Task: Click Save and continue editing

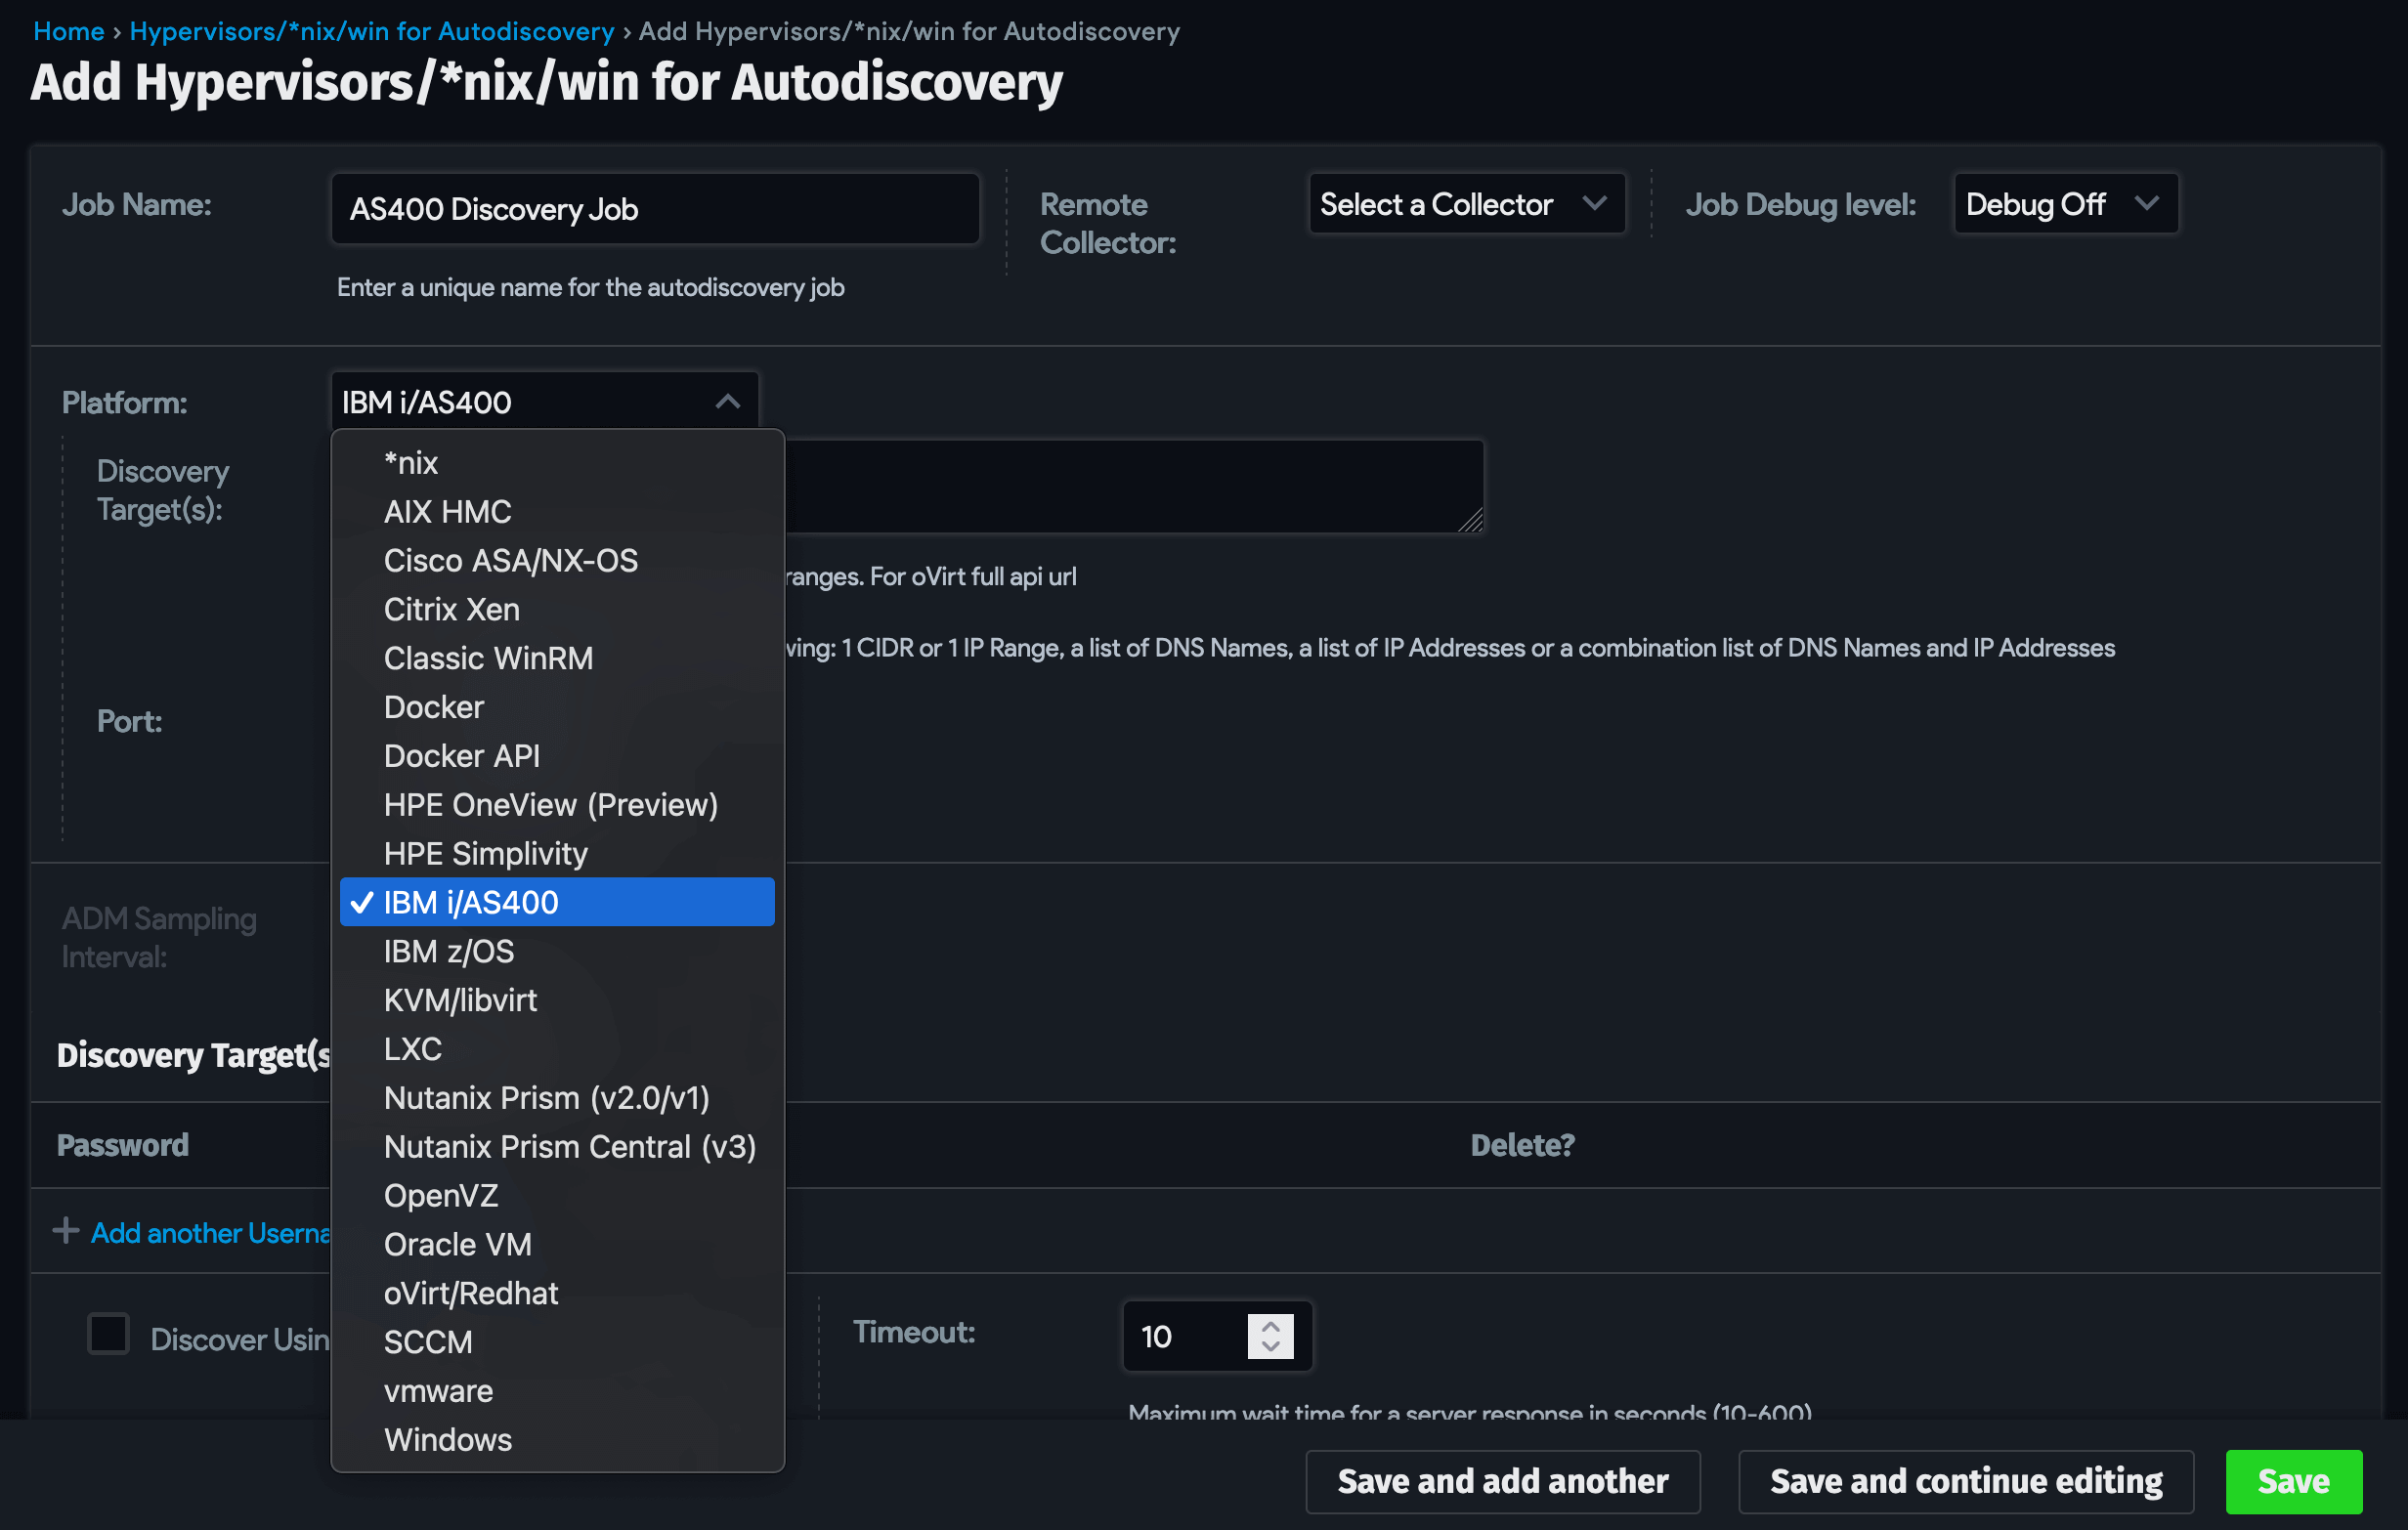Action: pyautogui.click(x=1966, y=1481)
